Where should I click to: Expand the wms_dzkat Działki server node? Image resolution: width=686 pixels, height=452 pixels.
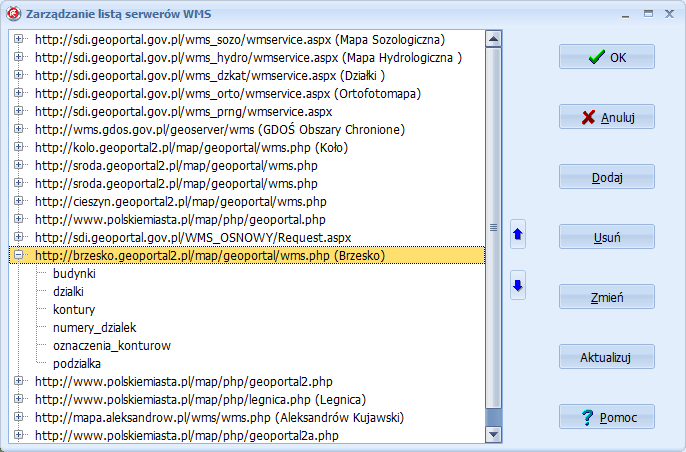pyautogui.click(x=18, y=75)
